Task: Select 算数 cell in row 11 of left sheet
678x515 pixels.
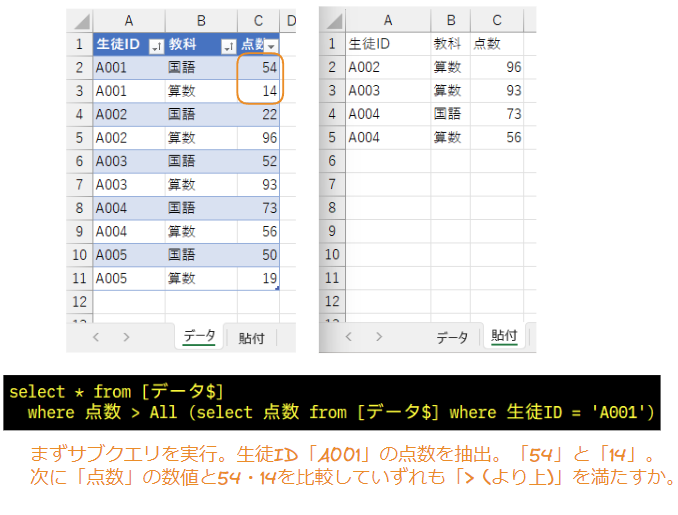Action: pyautogui.click(x=201, y=278)
